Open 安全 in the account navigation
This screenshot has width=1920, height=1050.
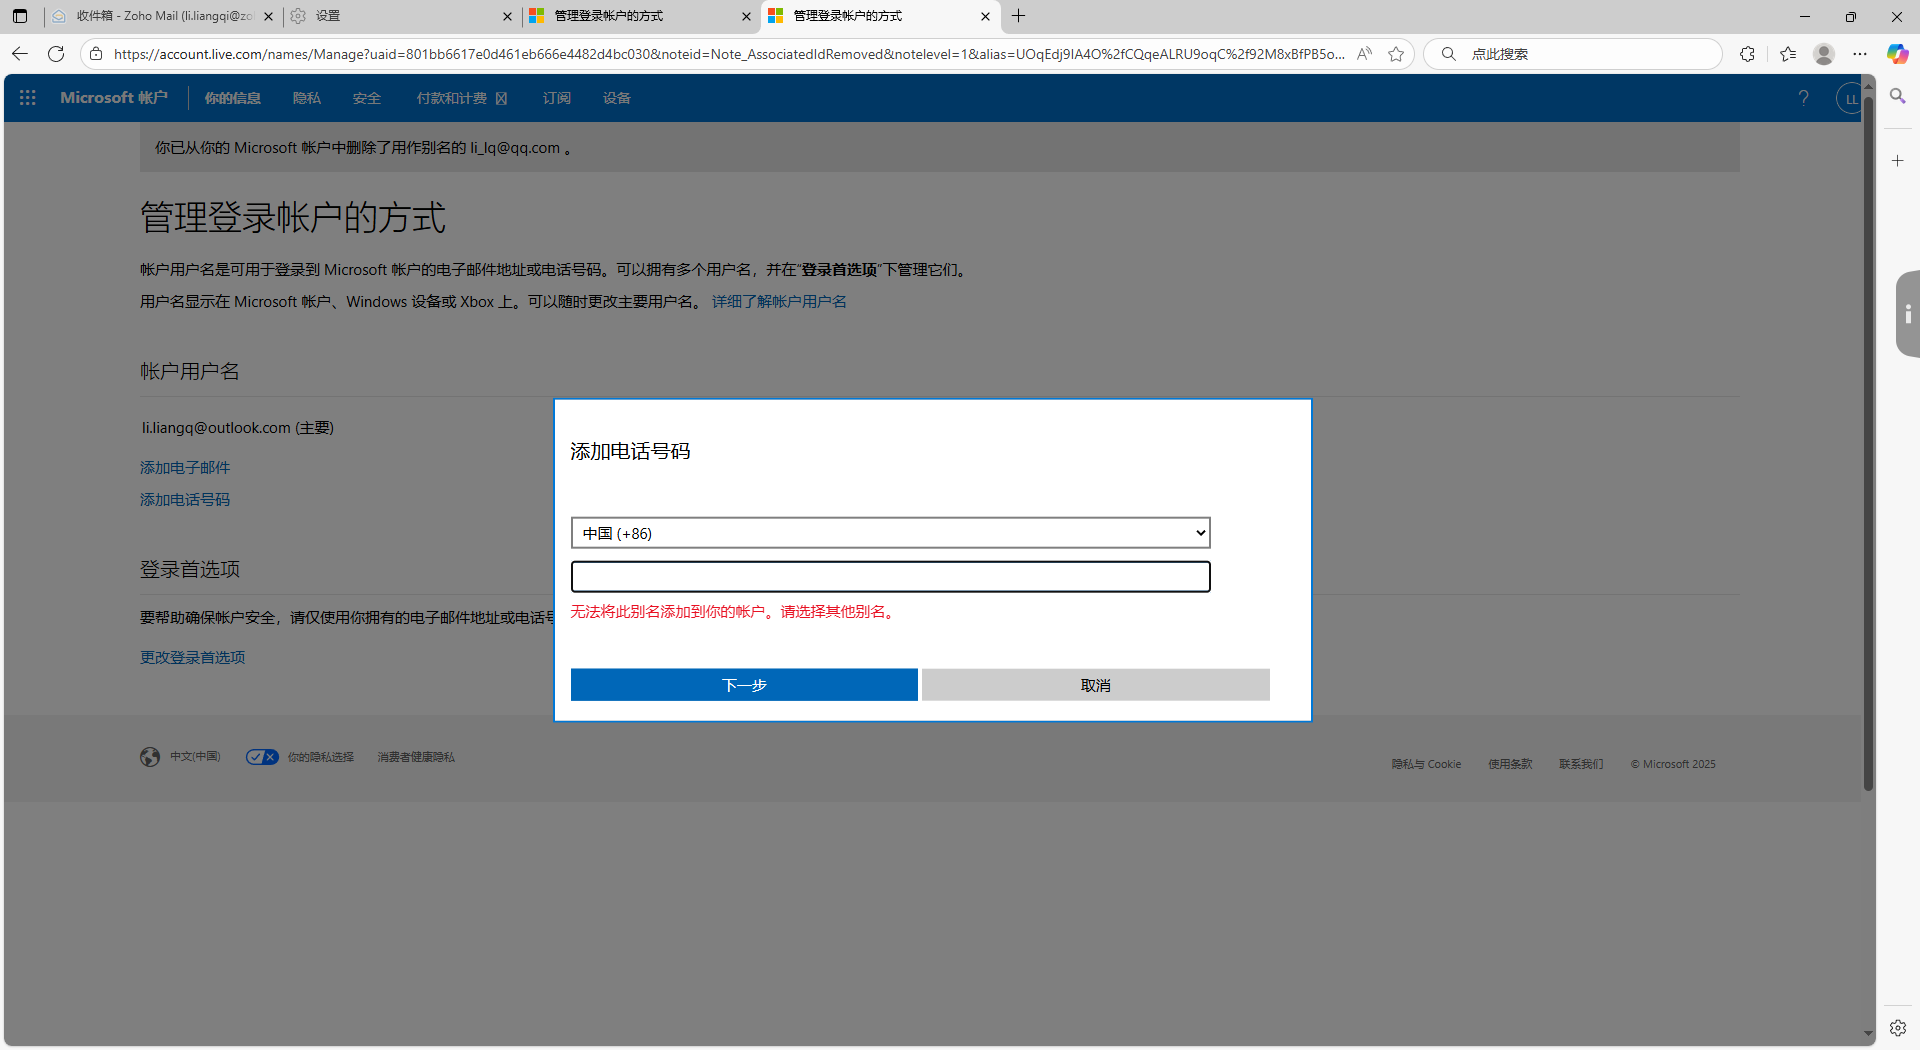(x=367, y=98)
